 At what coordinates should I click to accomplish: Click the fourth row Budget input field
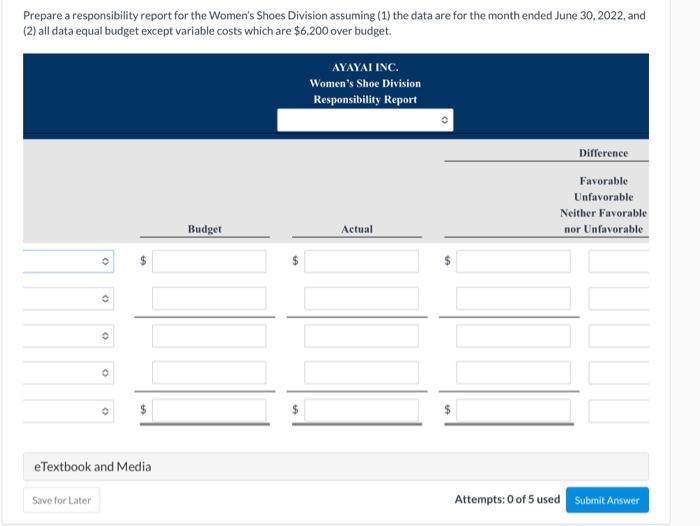click(x=209, y=373)
